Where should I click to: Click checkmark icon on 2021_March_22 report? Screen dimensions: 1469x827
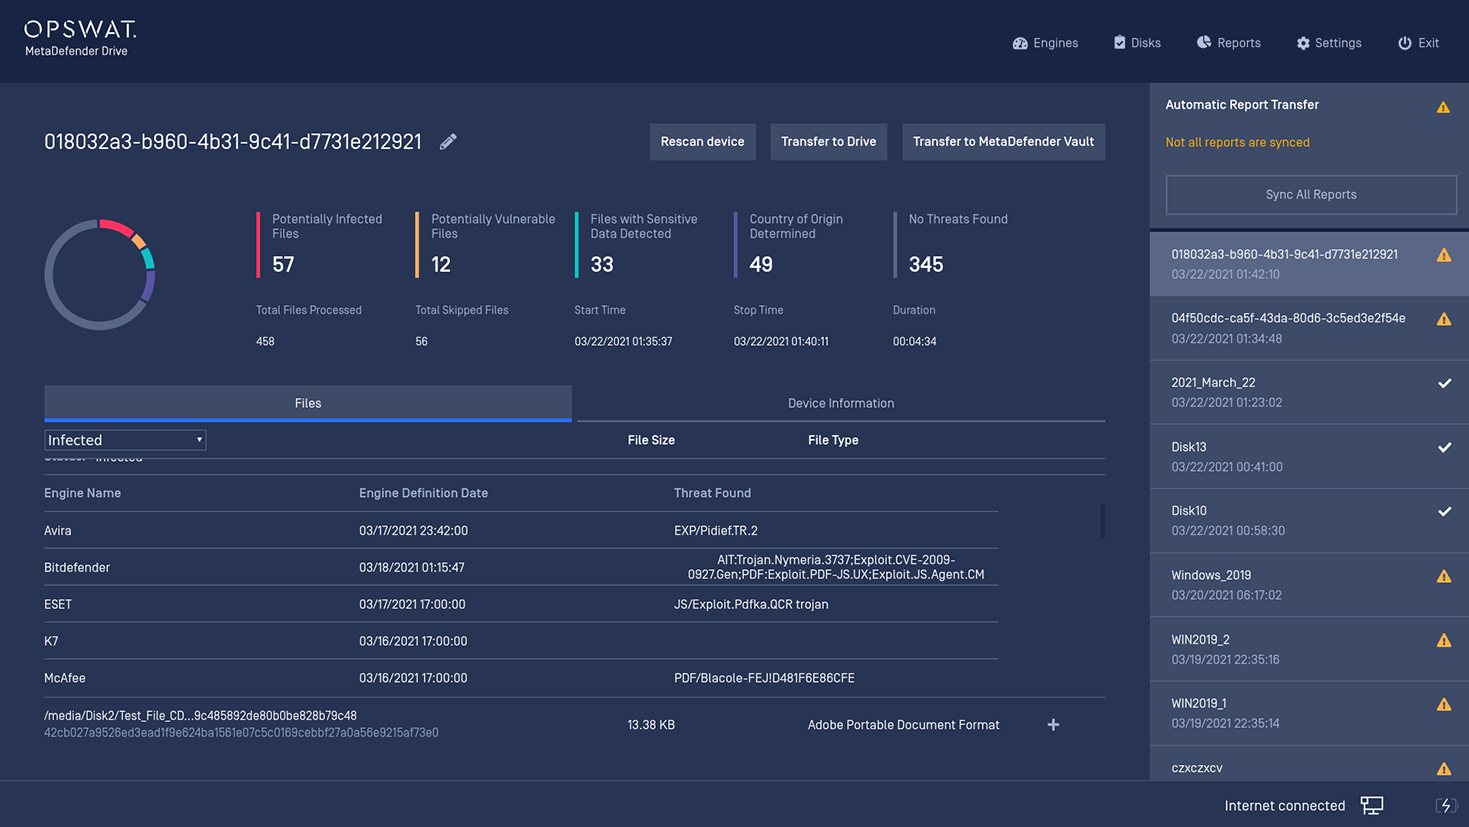1444,383
